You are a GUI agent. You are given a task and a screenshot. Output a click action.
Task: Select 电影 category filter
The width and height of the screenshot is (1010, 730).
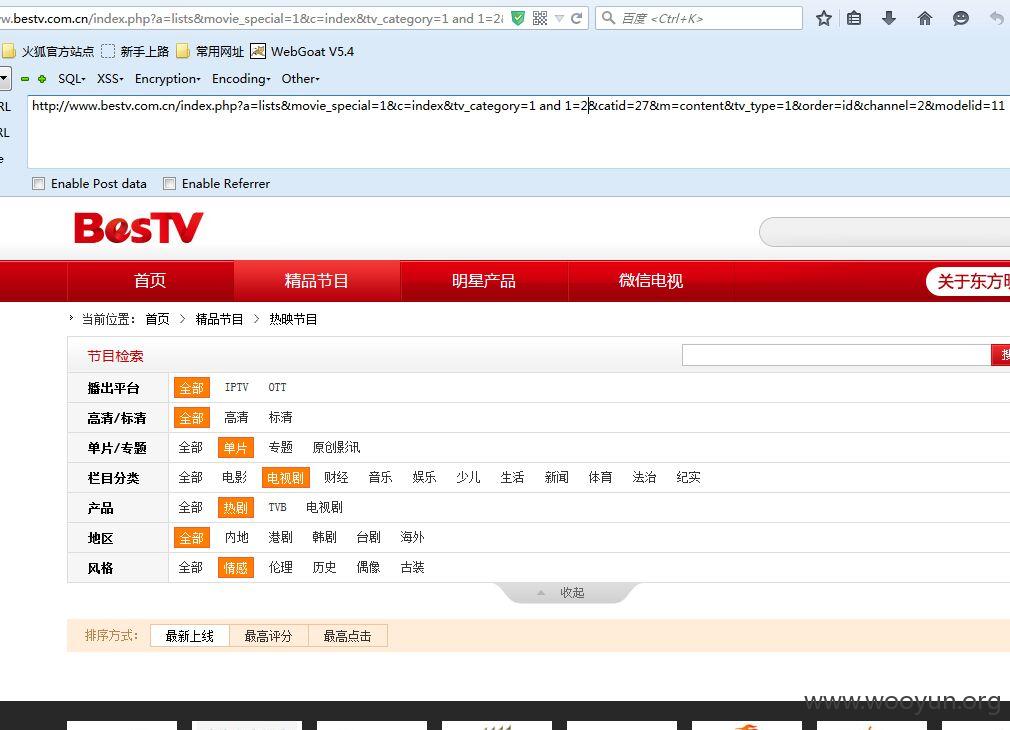pos(234,477)
